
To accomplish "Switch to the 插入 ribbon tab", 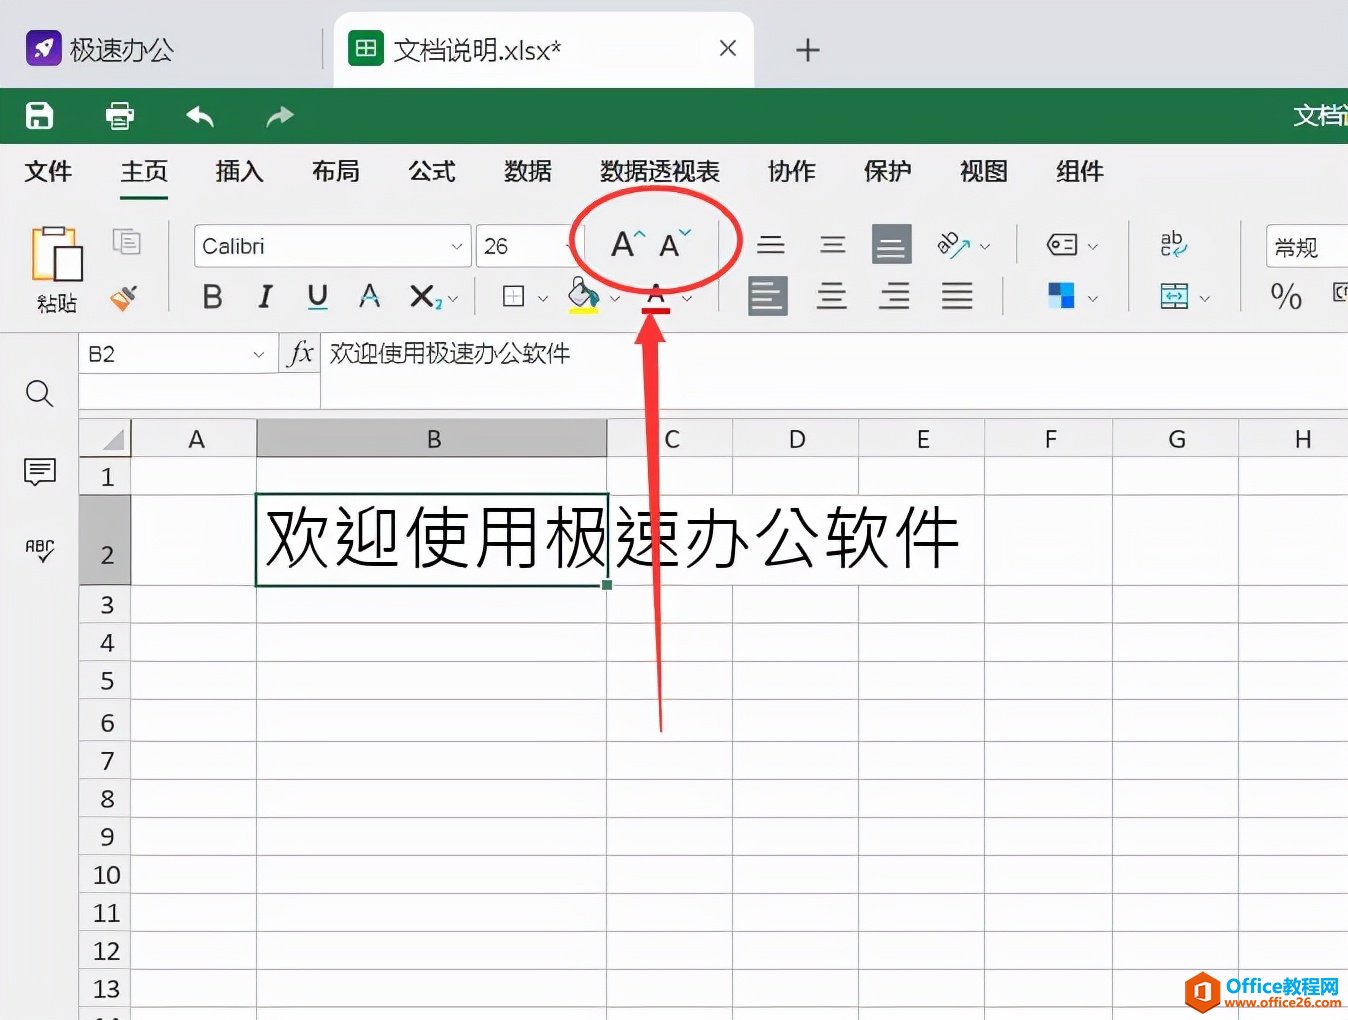I will pyautogui.click(x=238, y=172).
